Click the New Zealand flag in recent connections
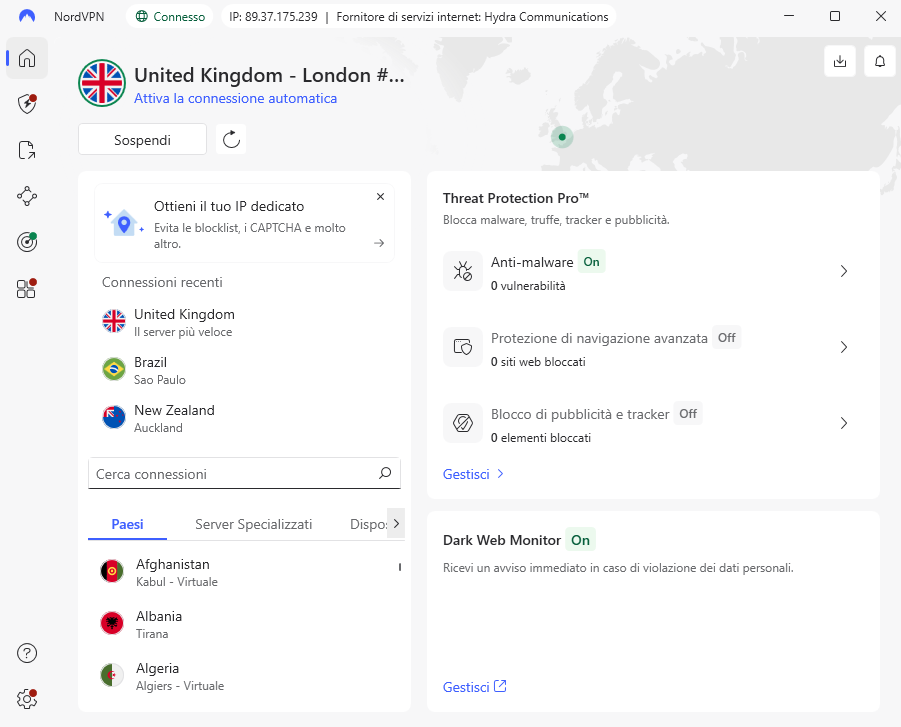Viewport: 901px width, 727px height. [x=114, y=417]
